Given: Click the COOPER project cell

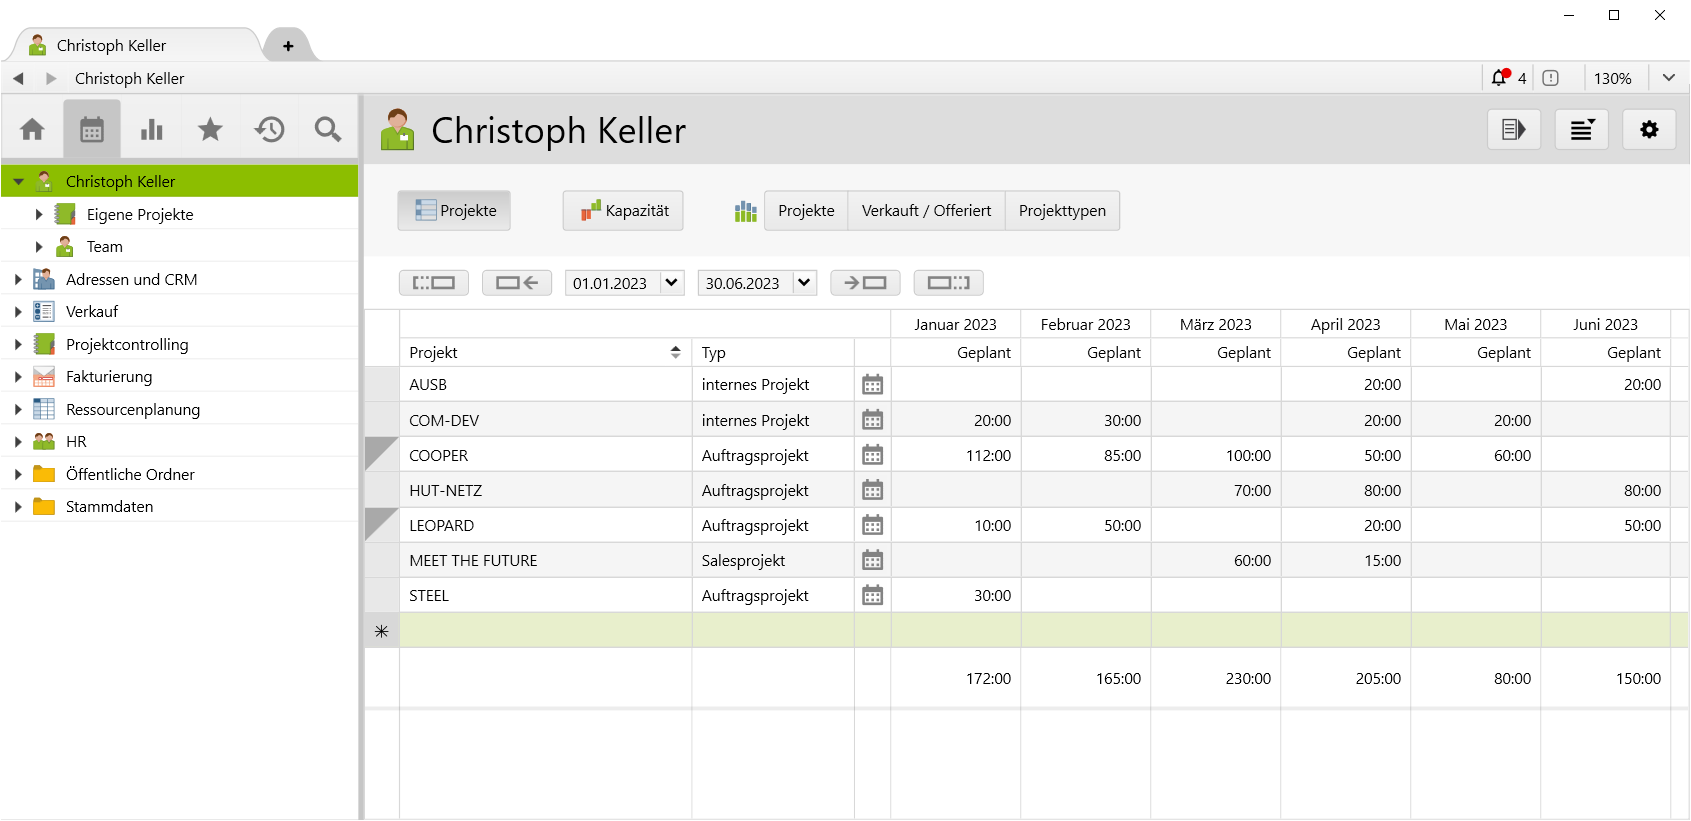Looking at the screenshot, I should pyautogui.click(x=545, y=455).
